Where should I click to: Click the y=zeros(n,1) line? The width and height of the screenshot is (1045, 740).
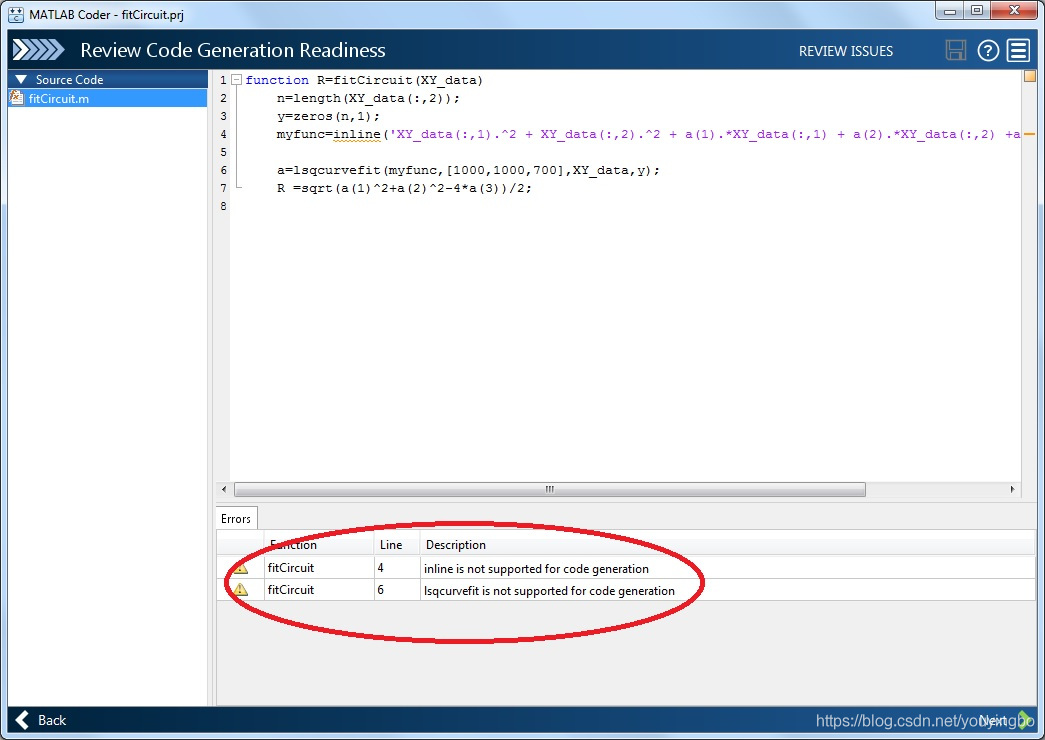[328, 116]
